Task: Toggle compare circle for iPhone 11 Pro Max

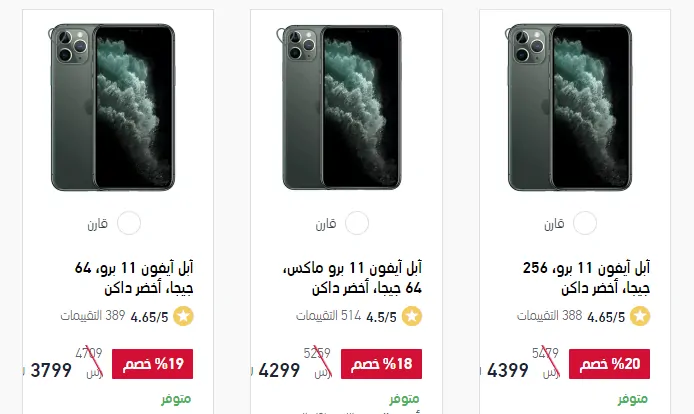Action: (357, 223)
